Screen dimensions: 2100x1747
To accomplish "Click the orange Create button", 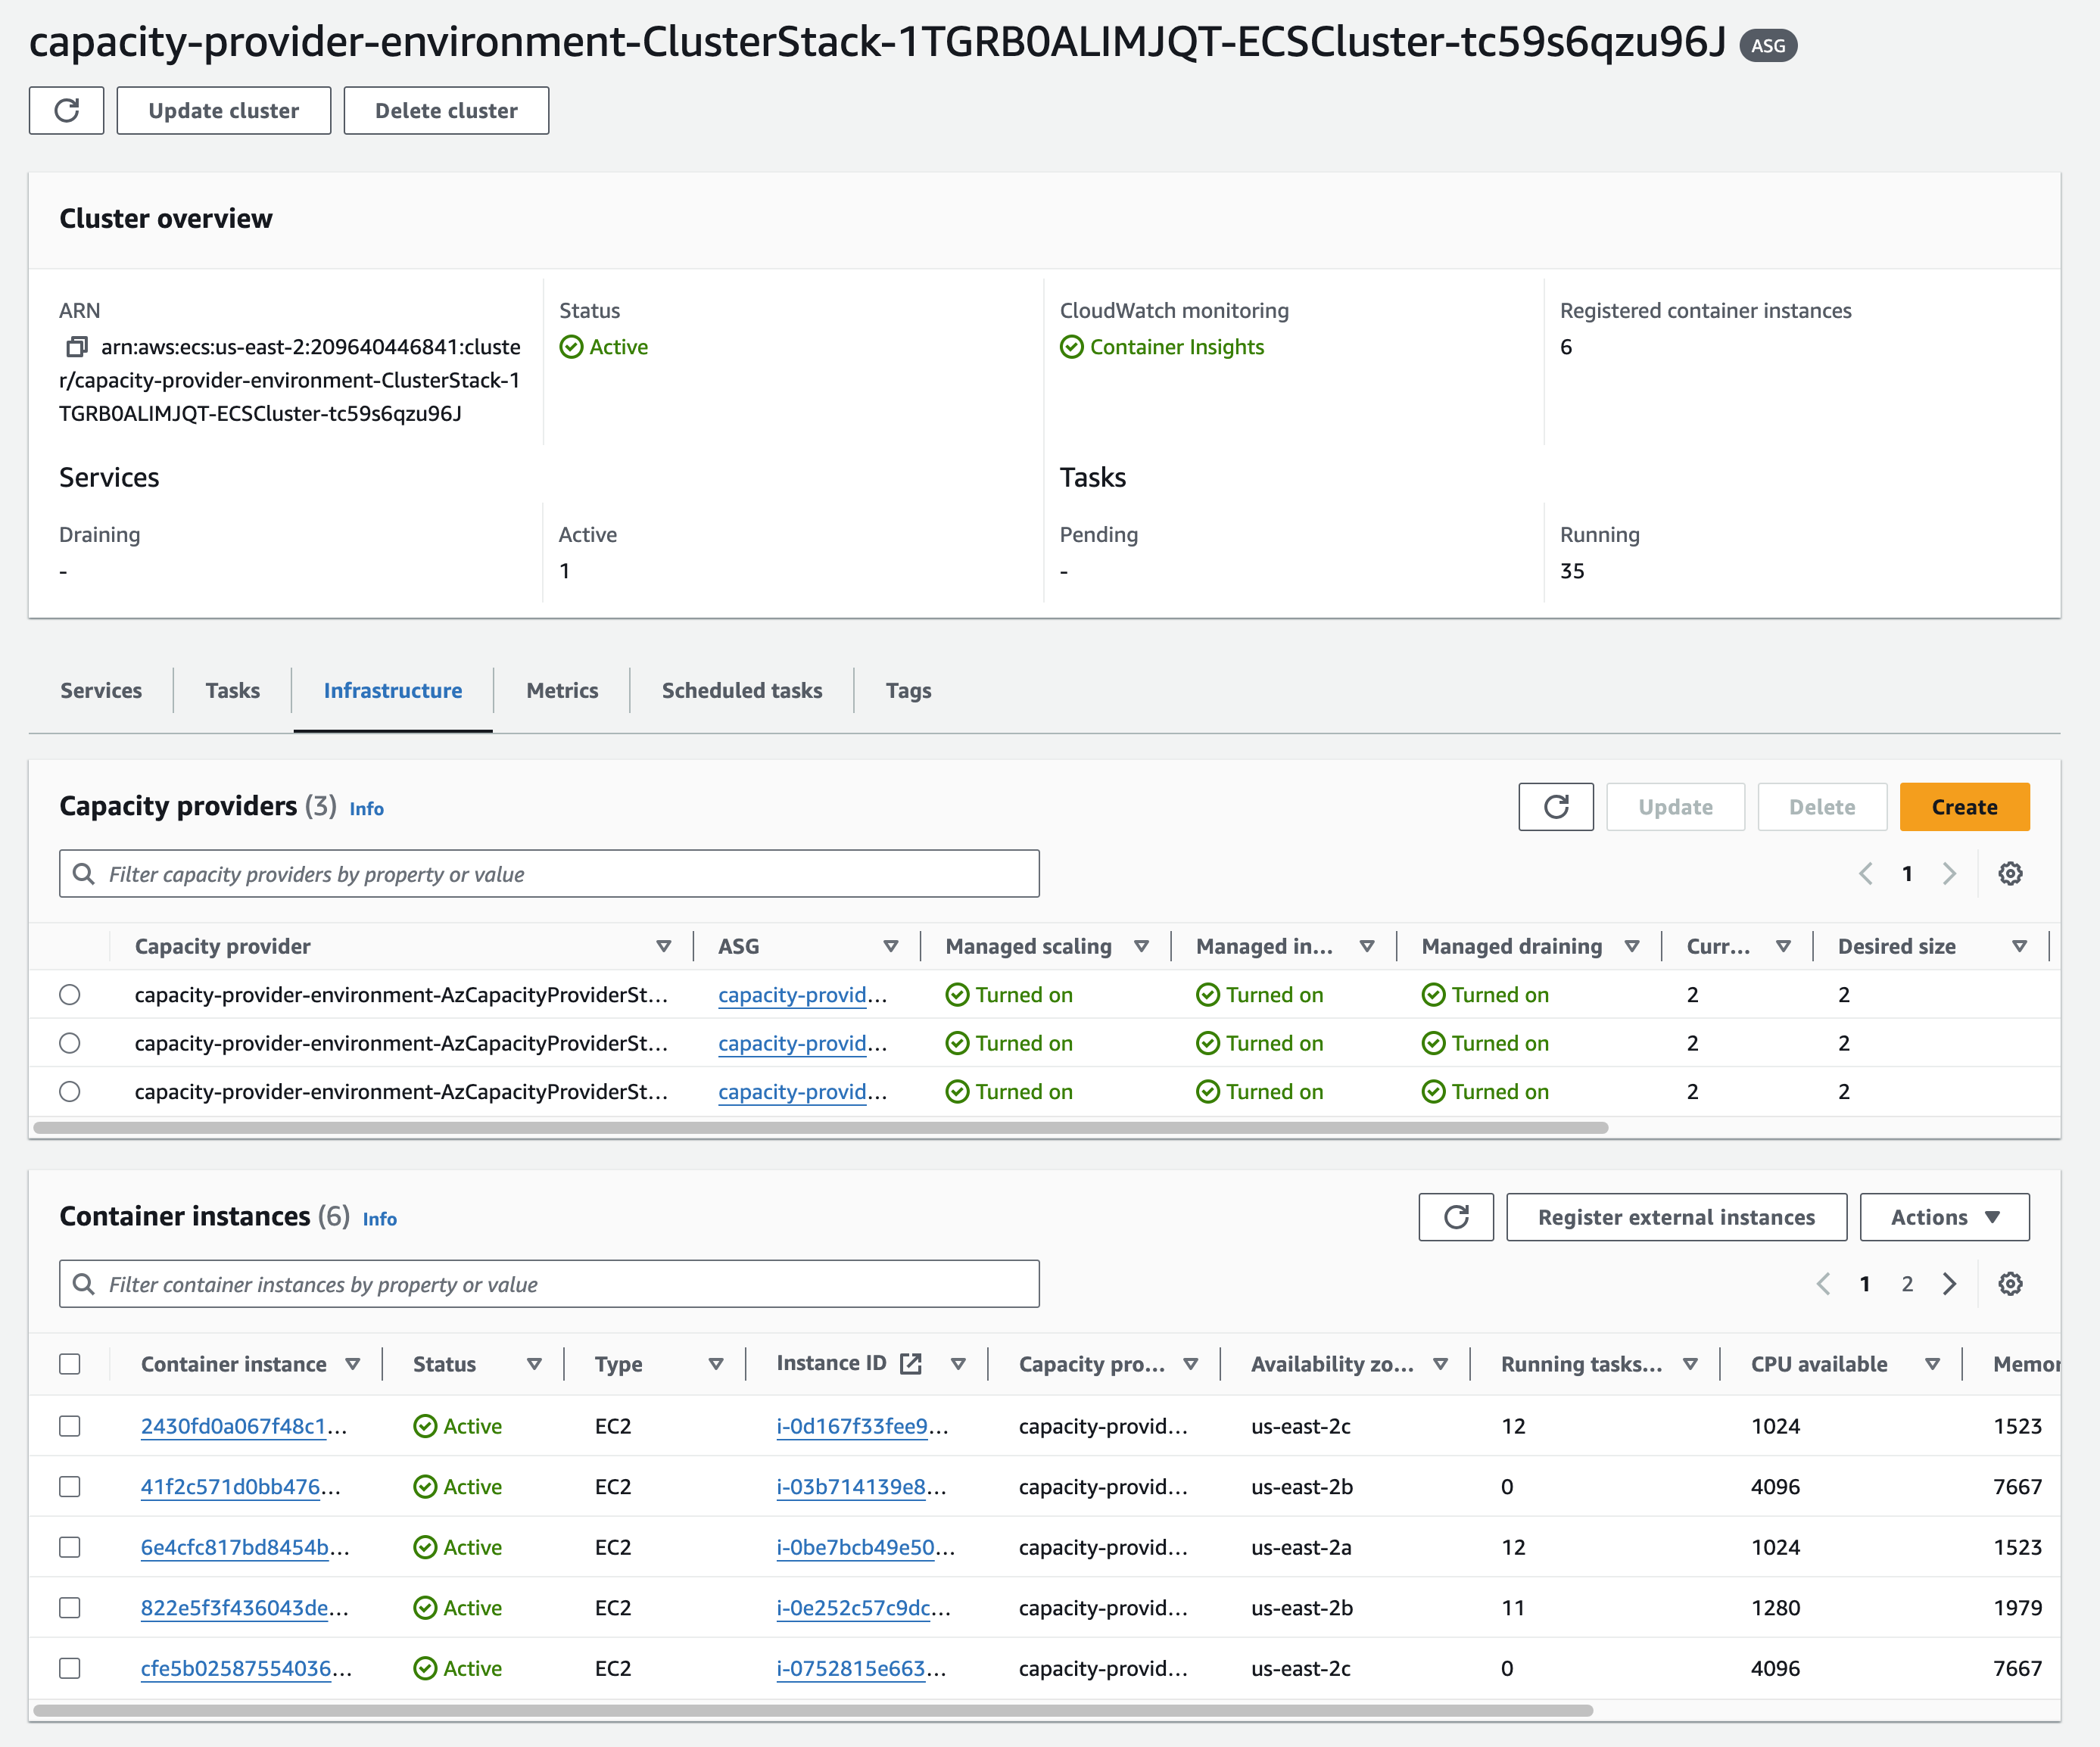I will tap(1963, 807).
